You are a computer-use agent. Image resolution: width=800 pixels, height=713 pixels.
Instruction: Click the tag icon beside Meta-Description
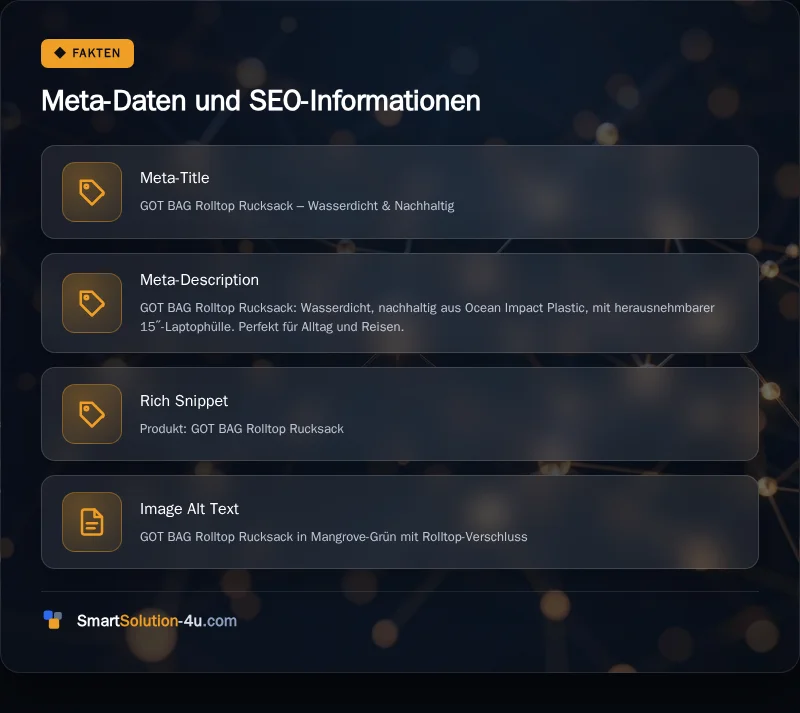point(92,303)
